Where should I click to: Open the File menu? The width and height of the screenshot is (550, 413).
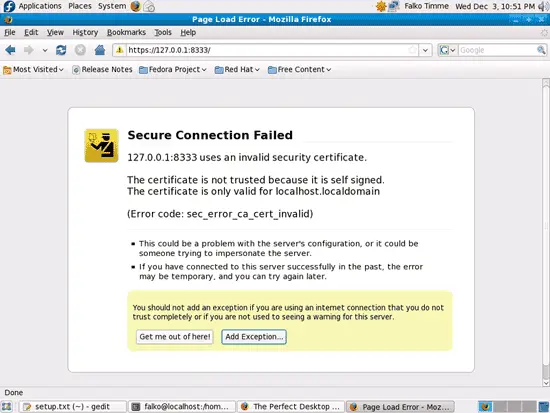[x=9, y=32]
